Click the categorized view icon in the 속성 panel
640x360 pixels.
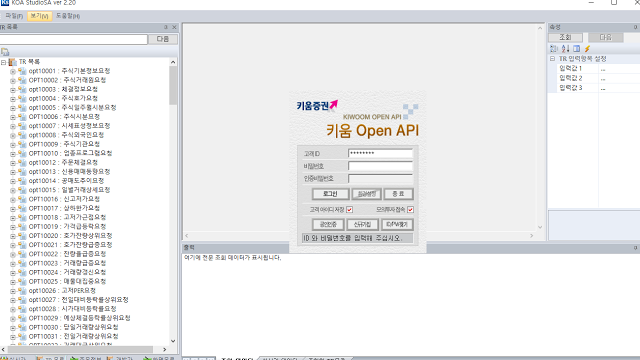[553, 49]
